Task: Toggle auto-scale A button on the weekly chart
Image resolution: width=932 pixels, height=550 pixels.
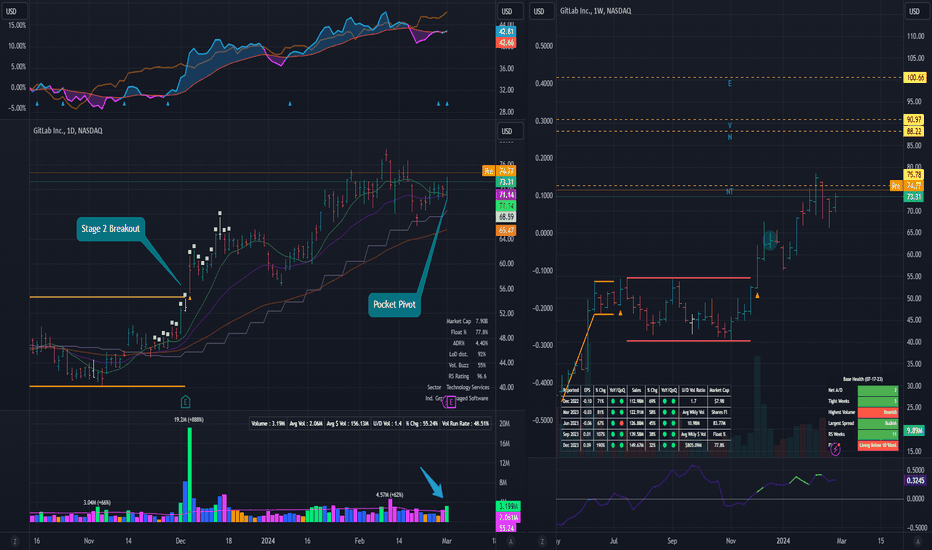Action: [916, 541]
